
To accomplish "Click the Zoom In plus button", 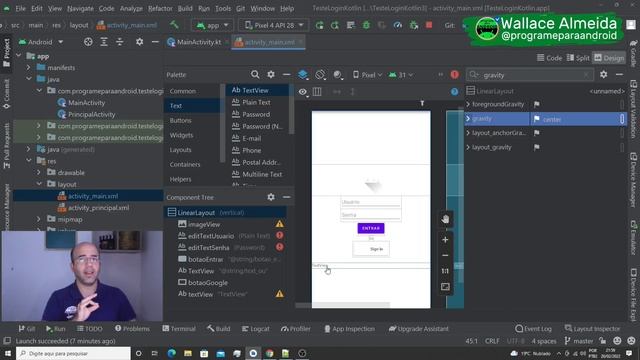I will click(445, 240).
